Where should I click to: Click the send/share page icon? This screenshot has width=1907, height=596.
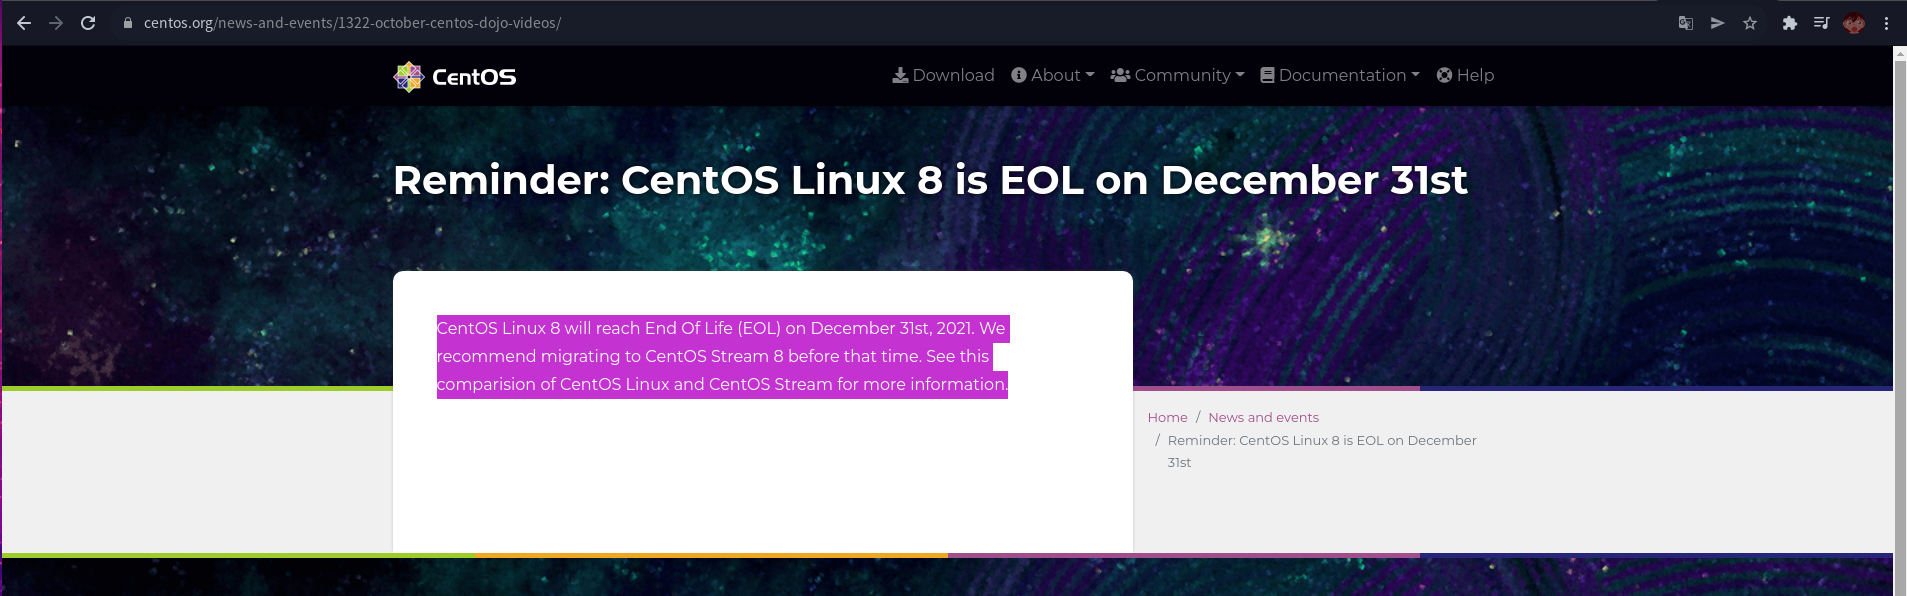click(x=1717, y=23)
